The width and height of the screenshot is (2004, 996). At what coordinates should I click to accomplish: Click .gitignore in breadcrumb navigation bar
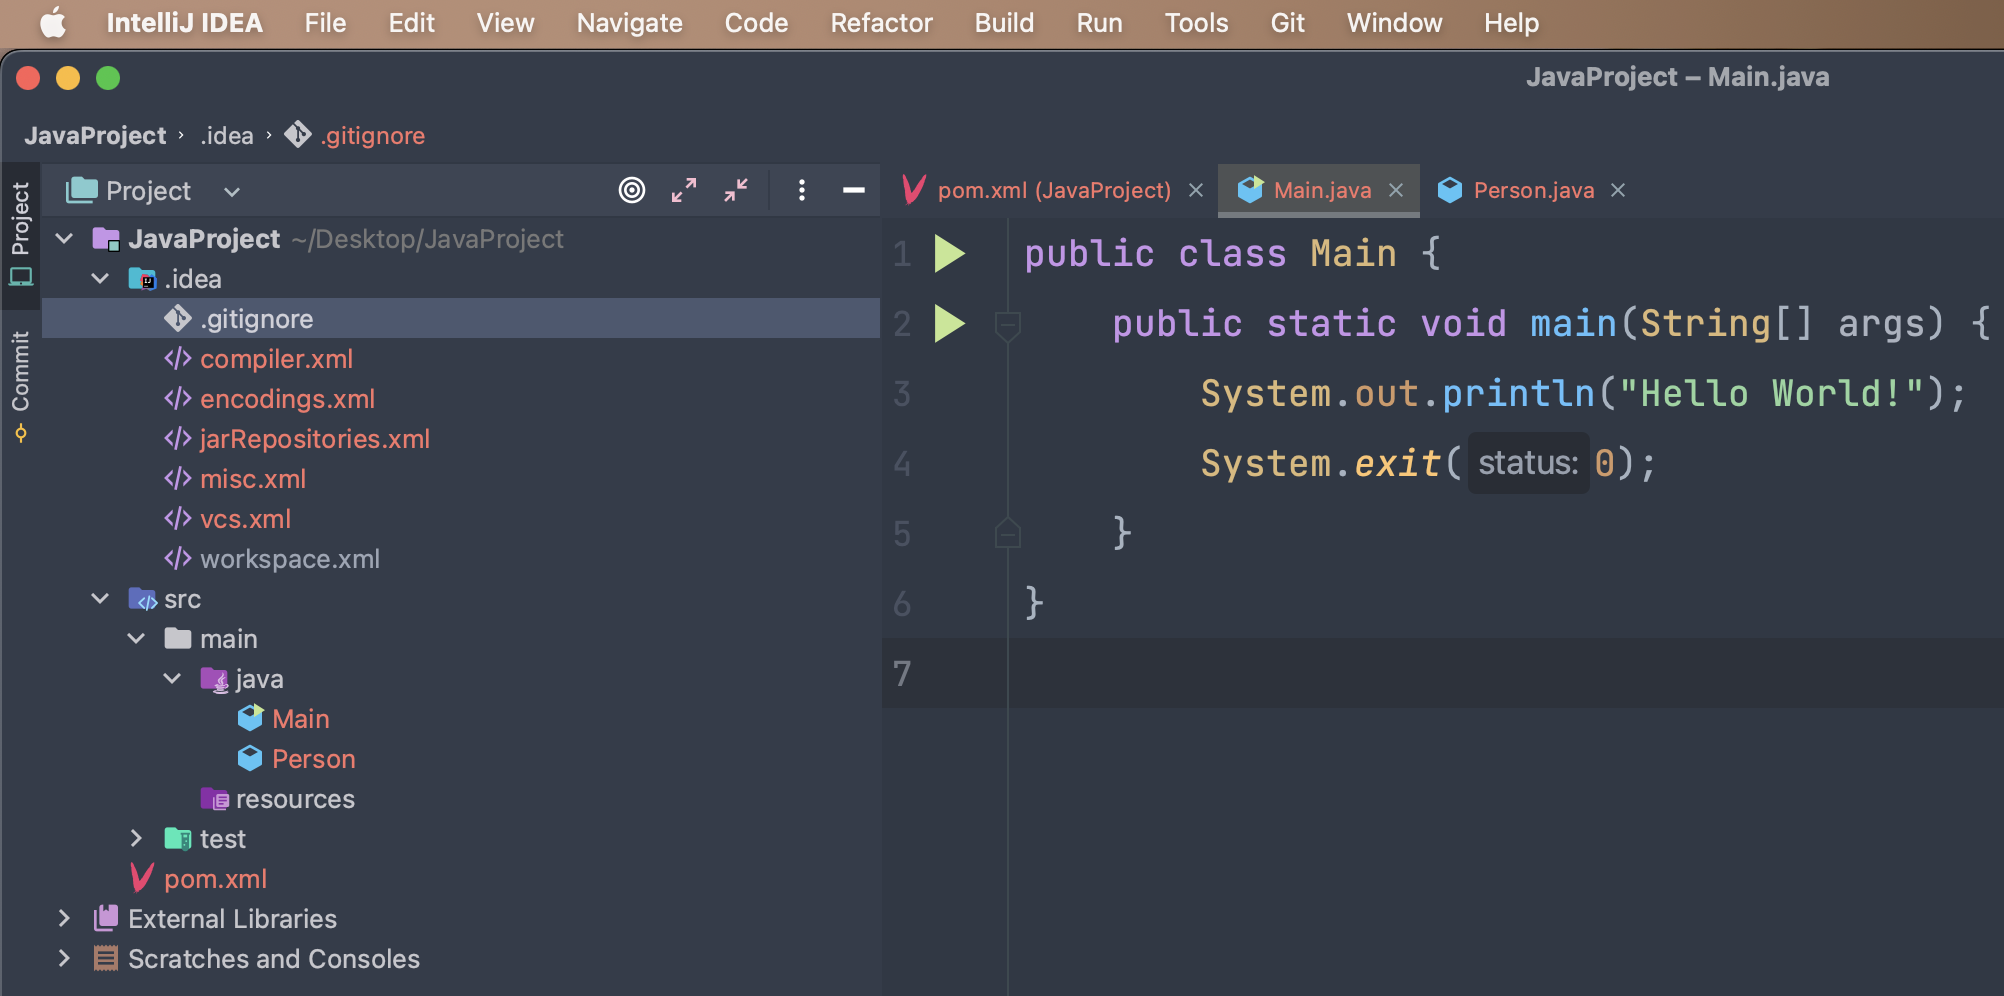[355, 135]
